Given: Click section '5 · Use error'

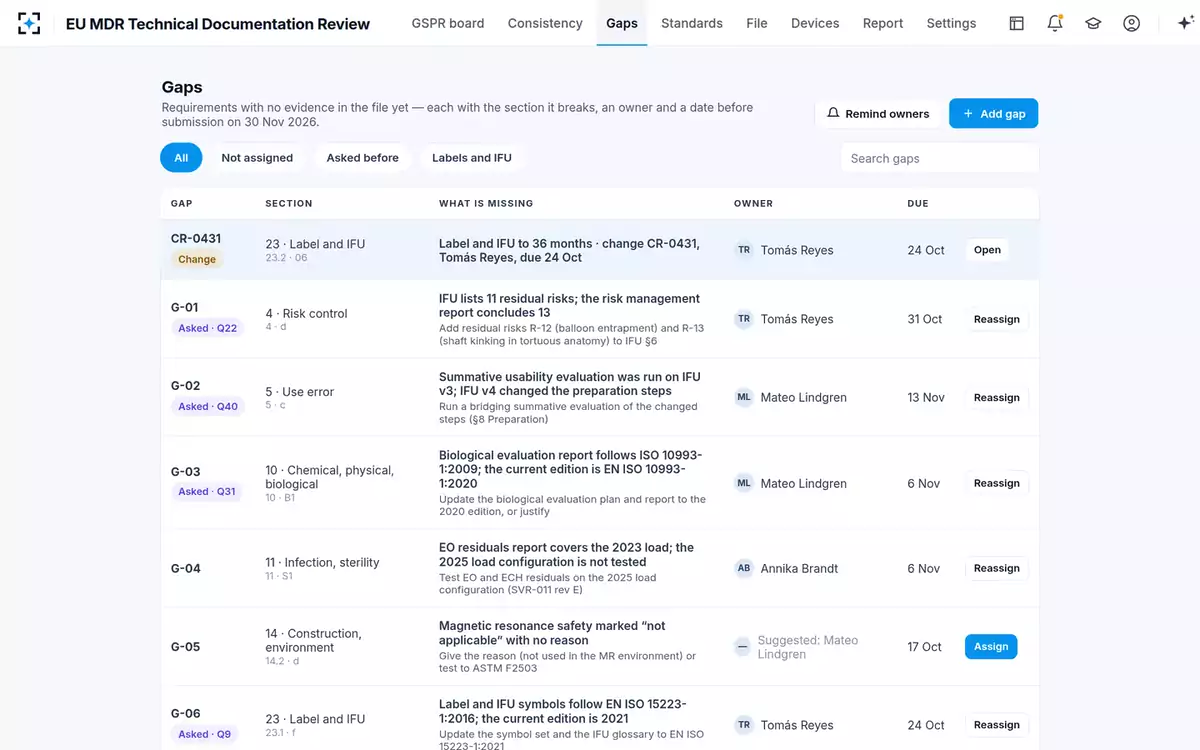Looking at the screenshot, I should (300, 392).
